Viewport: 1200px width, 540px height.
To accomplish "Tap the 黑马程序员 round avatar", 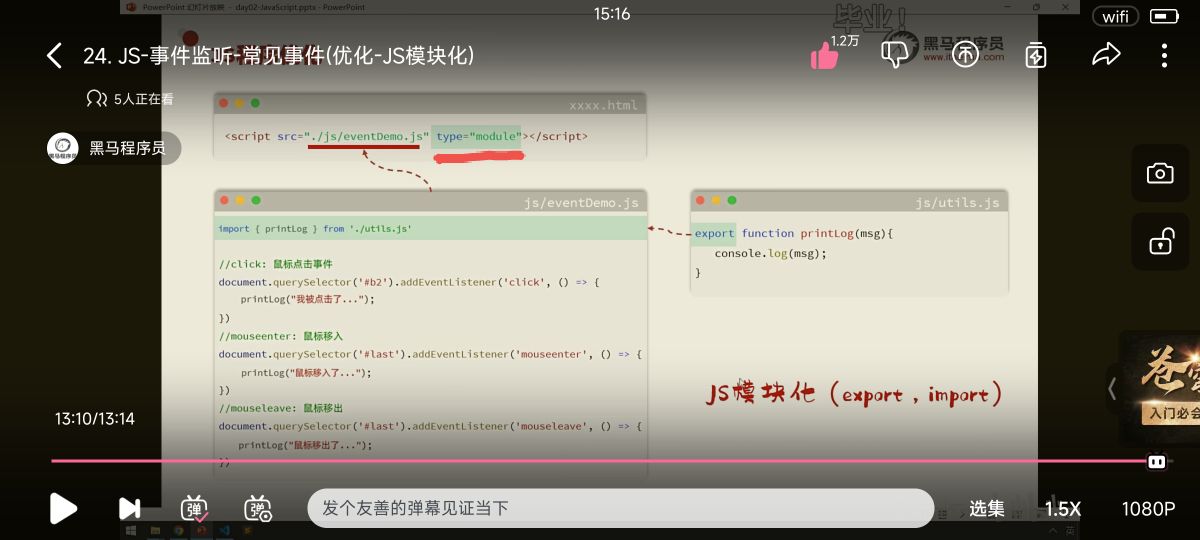I will (x=63, y=148).
